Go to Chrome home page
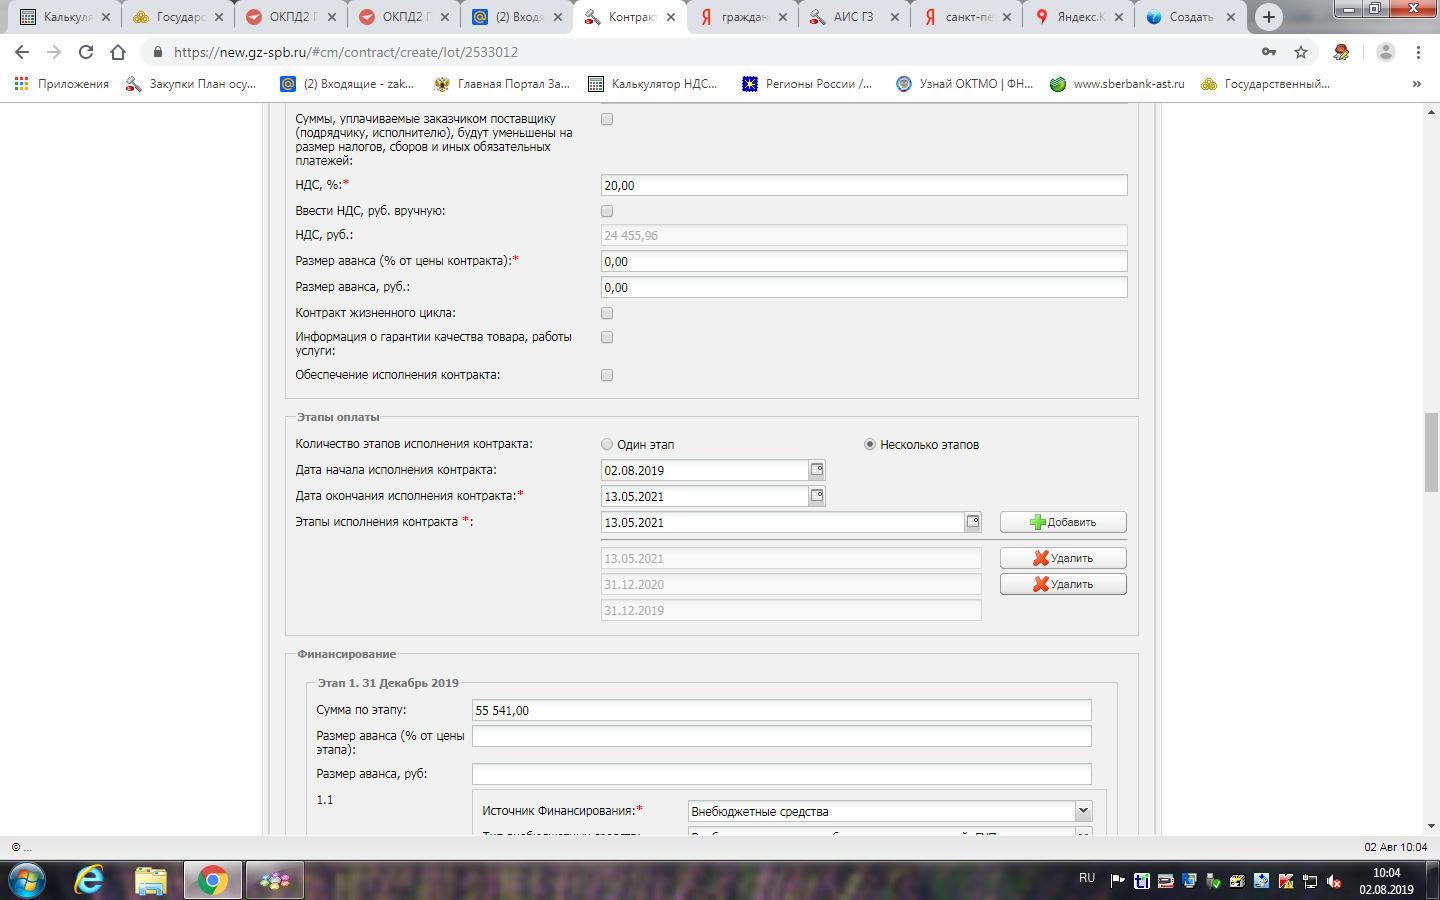This screenshot has width=1440, height=900. click(x=118, y=52)
